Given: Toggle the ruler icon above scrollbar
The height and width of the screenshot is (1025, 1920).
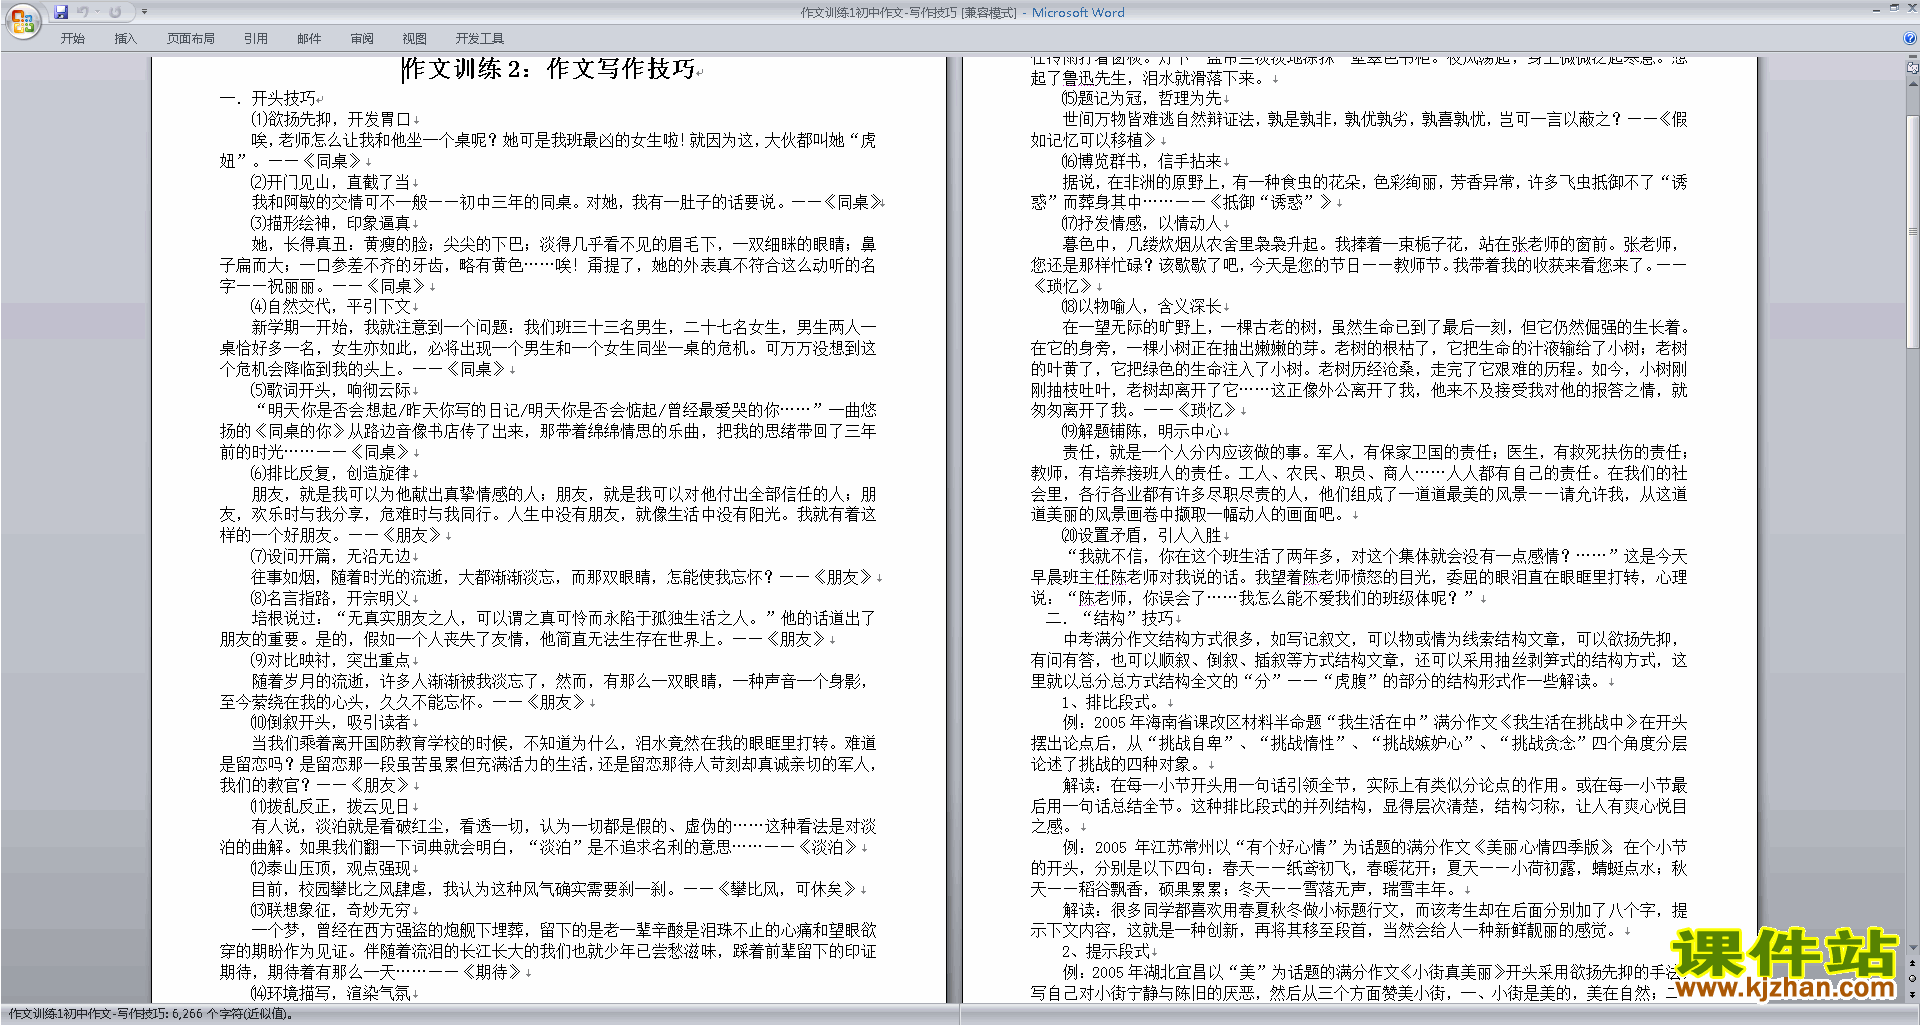Looking at the screenshot, I should coord(1913,69).
